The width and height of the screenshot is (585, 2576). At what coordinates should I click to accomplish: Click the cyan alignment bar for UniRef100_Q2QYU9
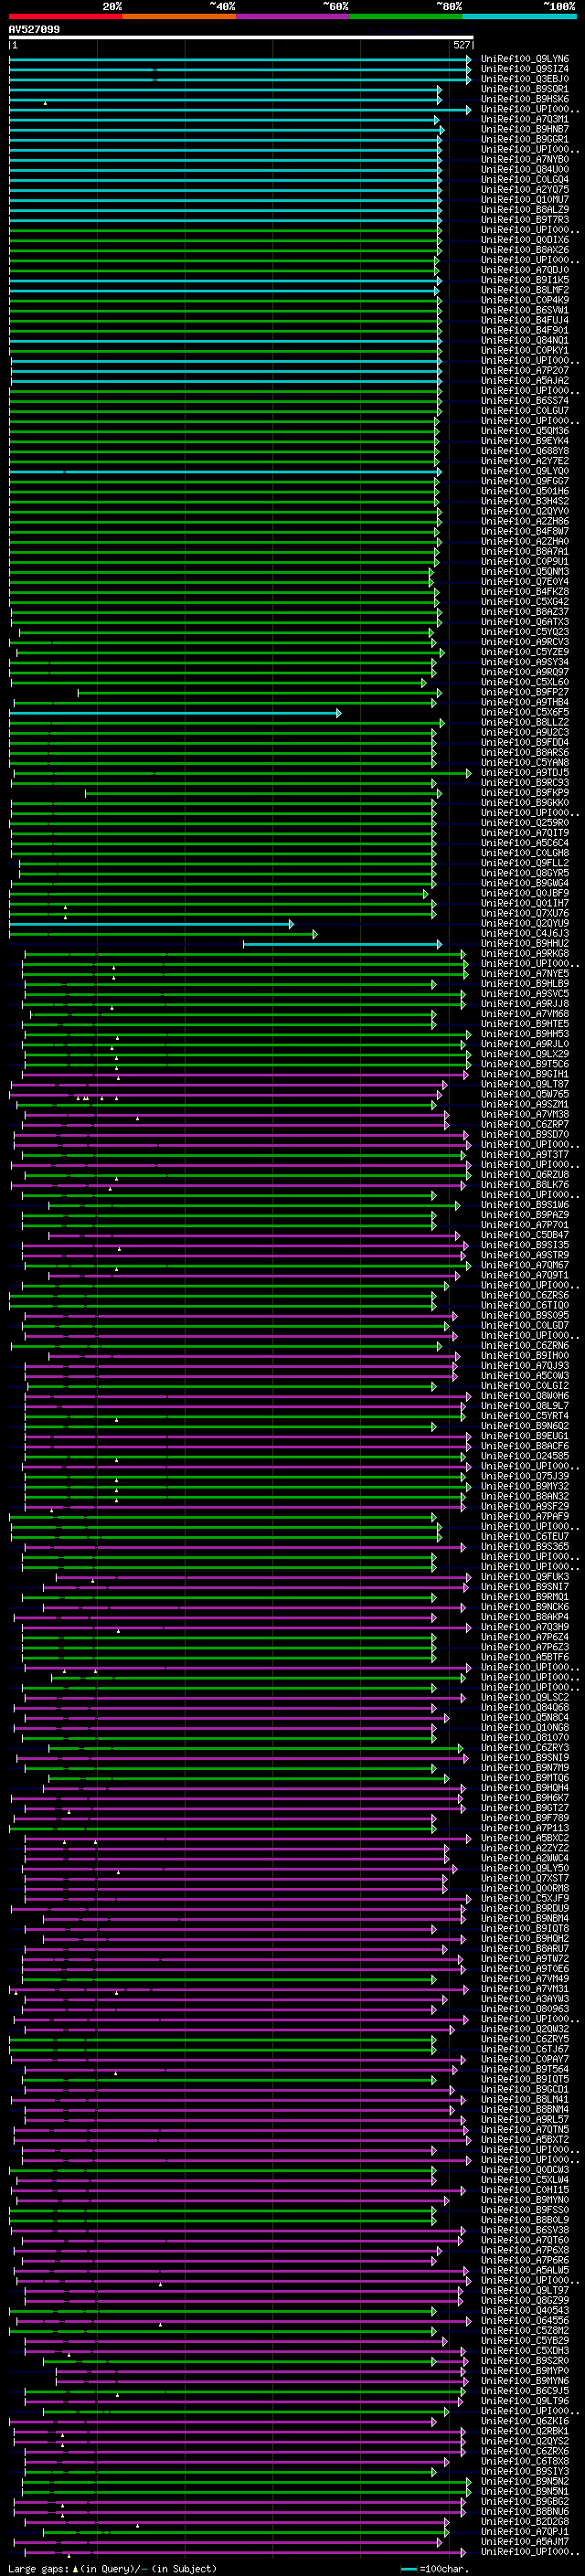pos(151,924)
